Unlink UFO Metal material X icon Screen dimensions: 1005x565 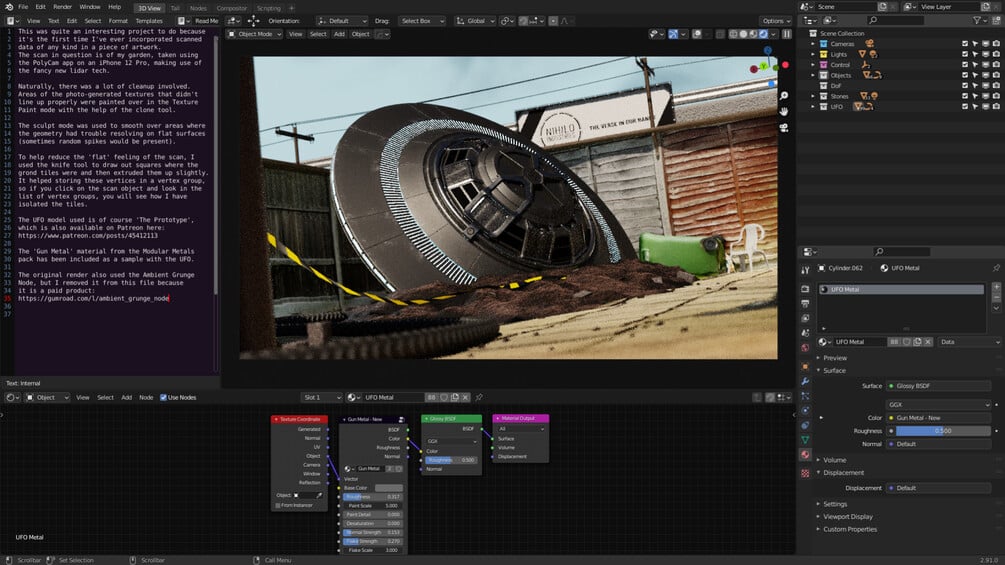(x=928, y=342)
